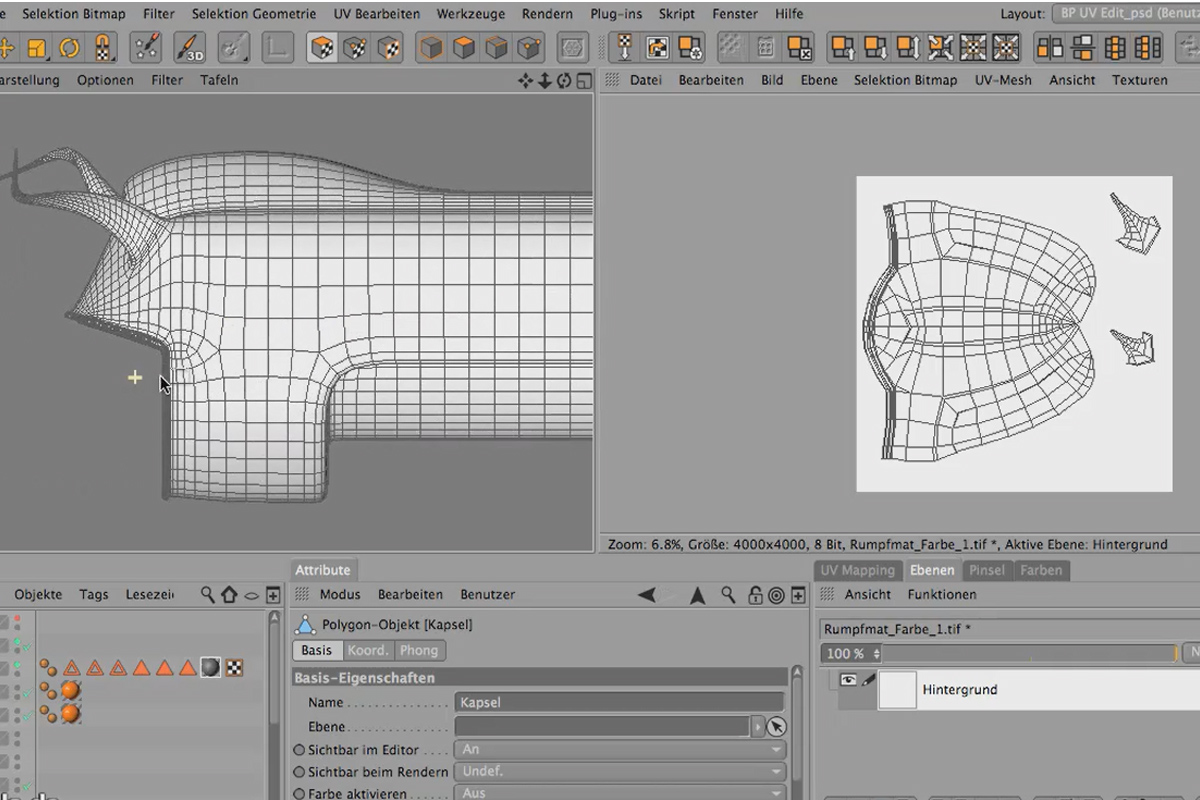Adjust the layer opacity 100 % slider
Screen dimensions: 1200x800
coord(1029,653)
